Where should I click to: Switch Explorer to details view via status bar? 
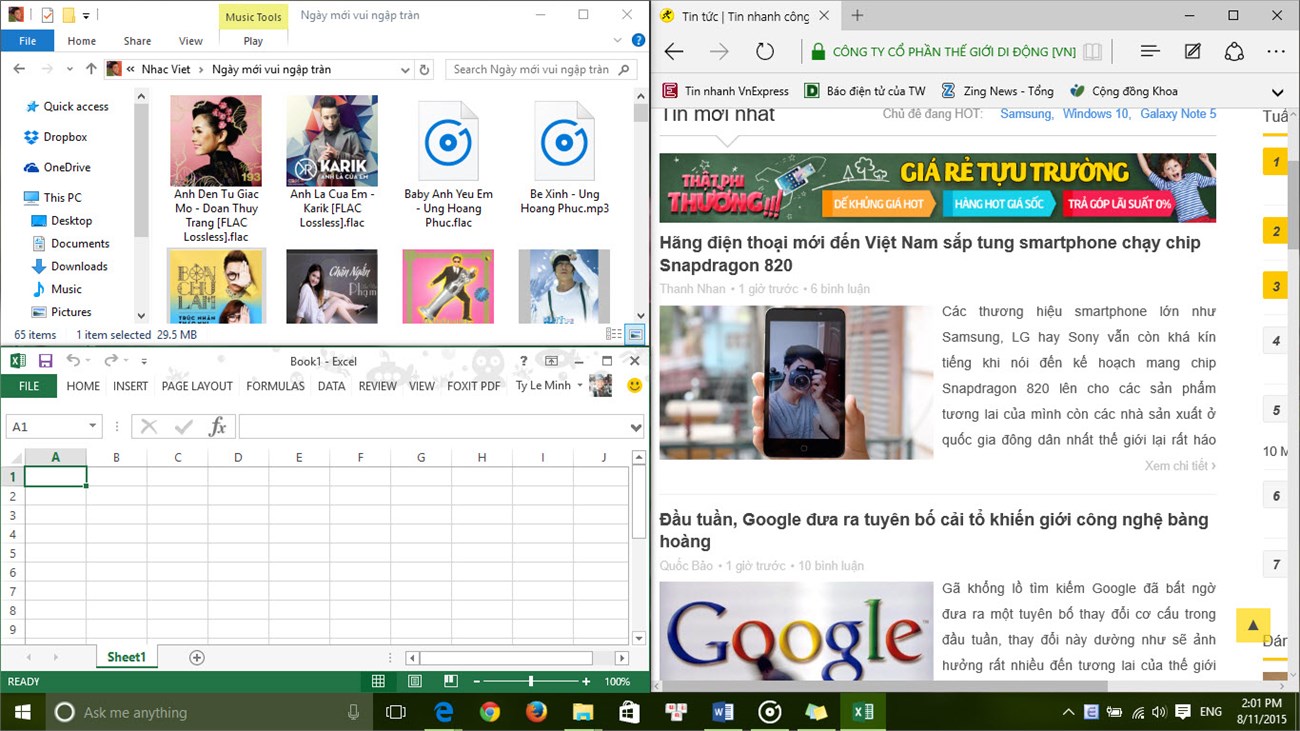(614, 333)
